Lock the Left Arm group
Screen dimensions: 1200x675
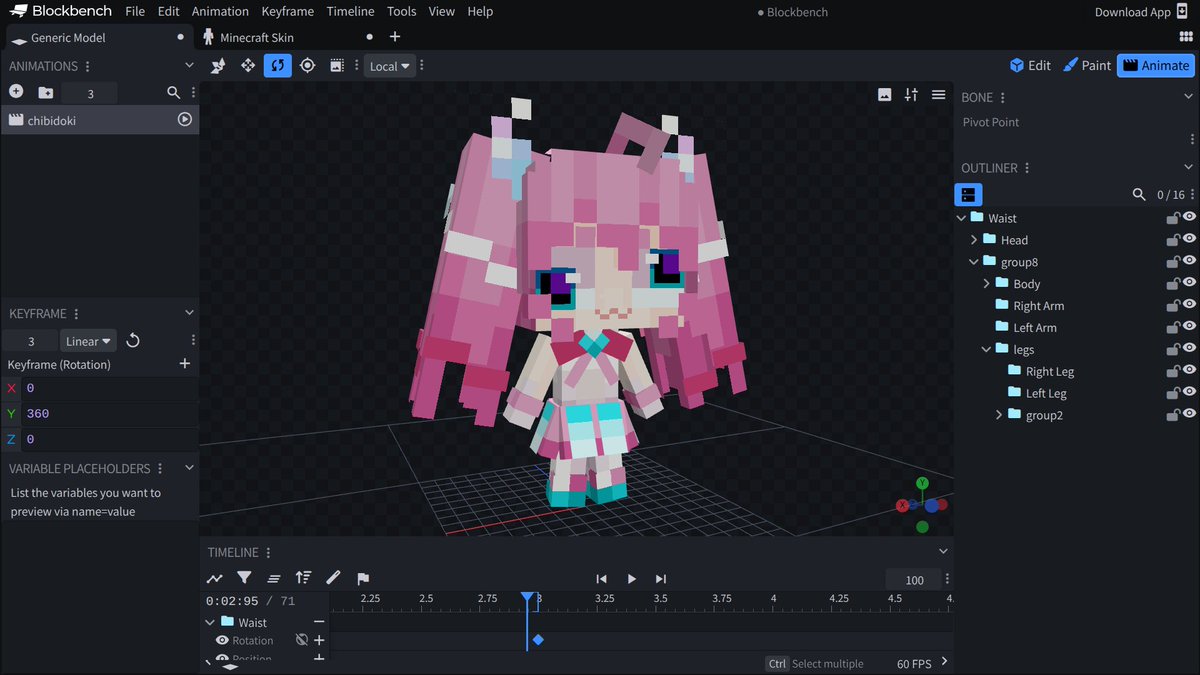1173,327
